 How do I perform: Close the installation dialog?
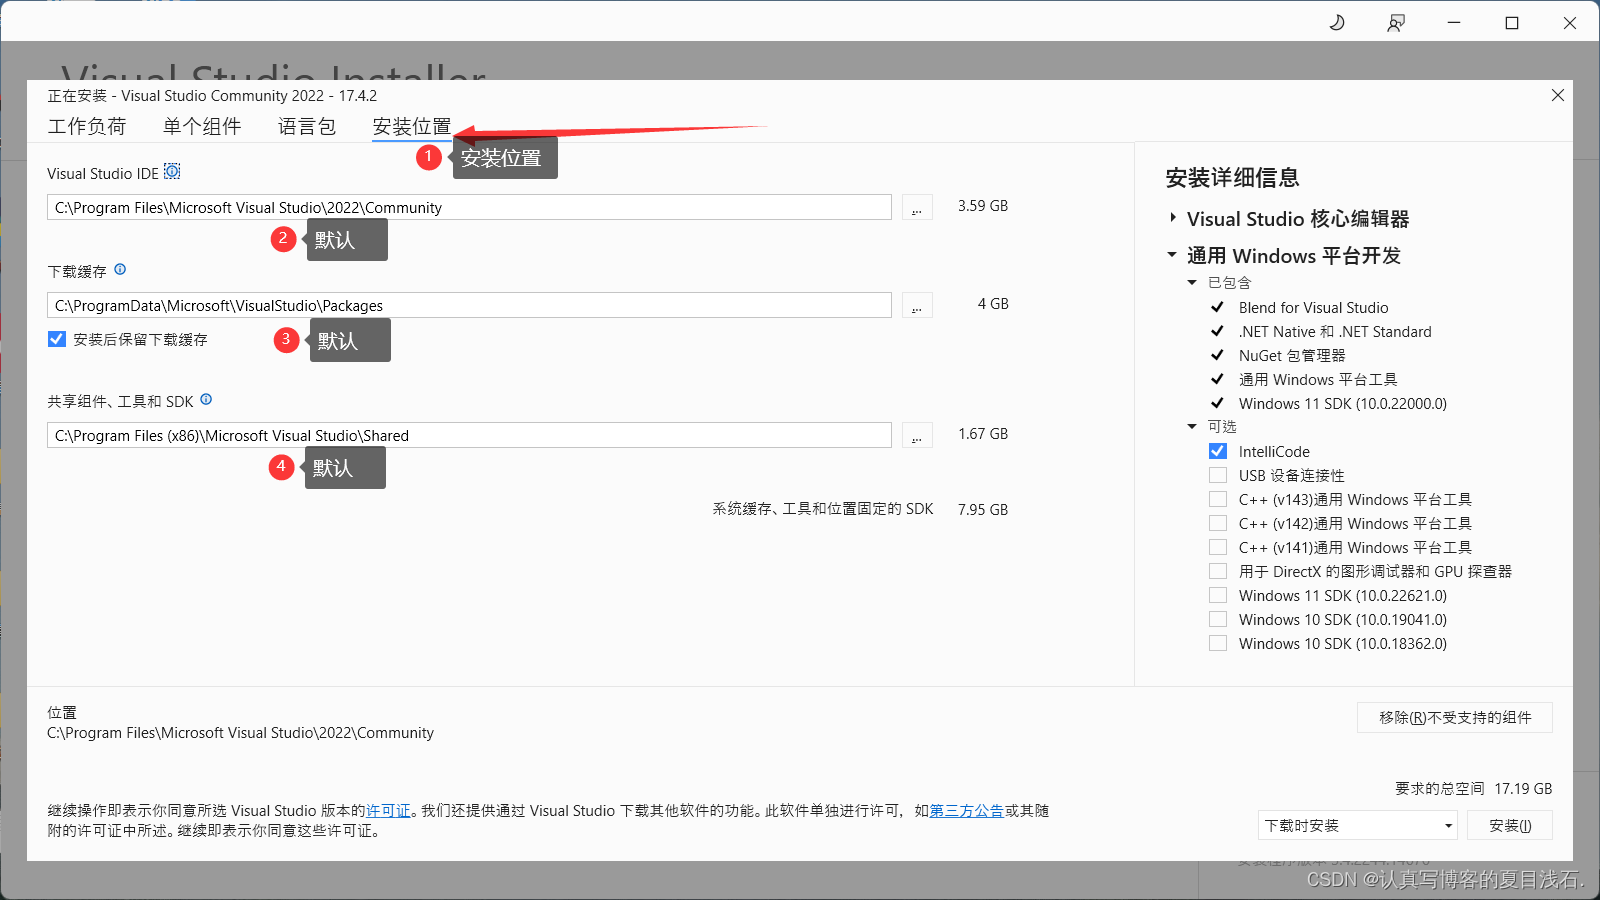(1557, 95)
